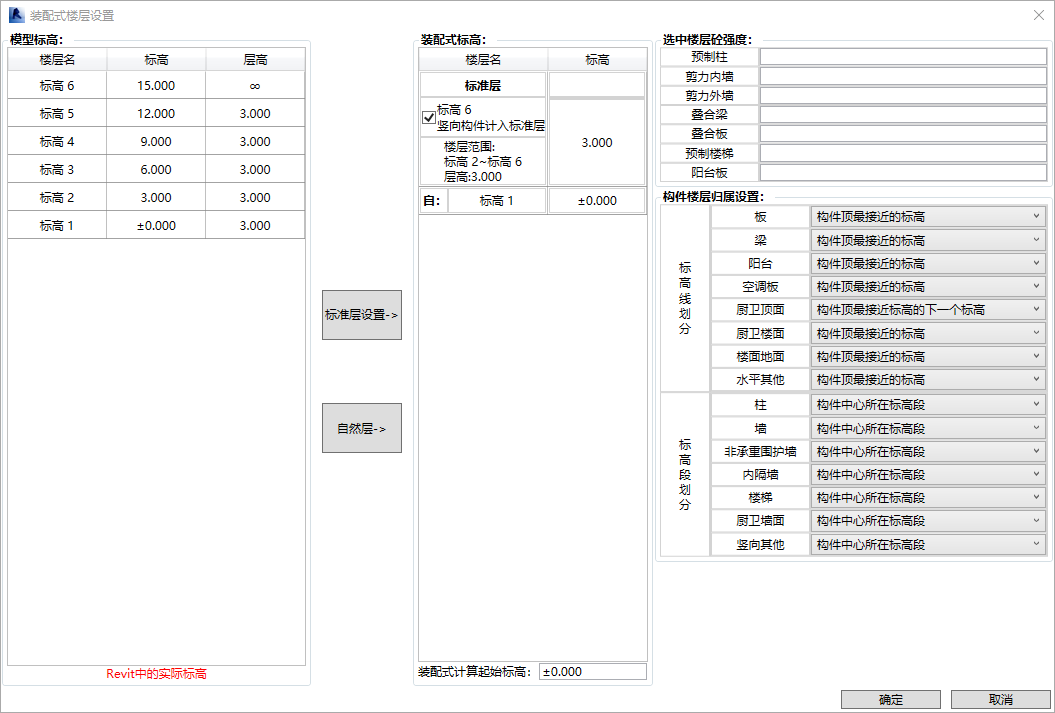Expand the 空调板 assignment dropdown

(x=928, y=287)
